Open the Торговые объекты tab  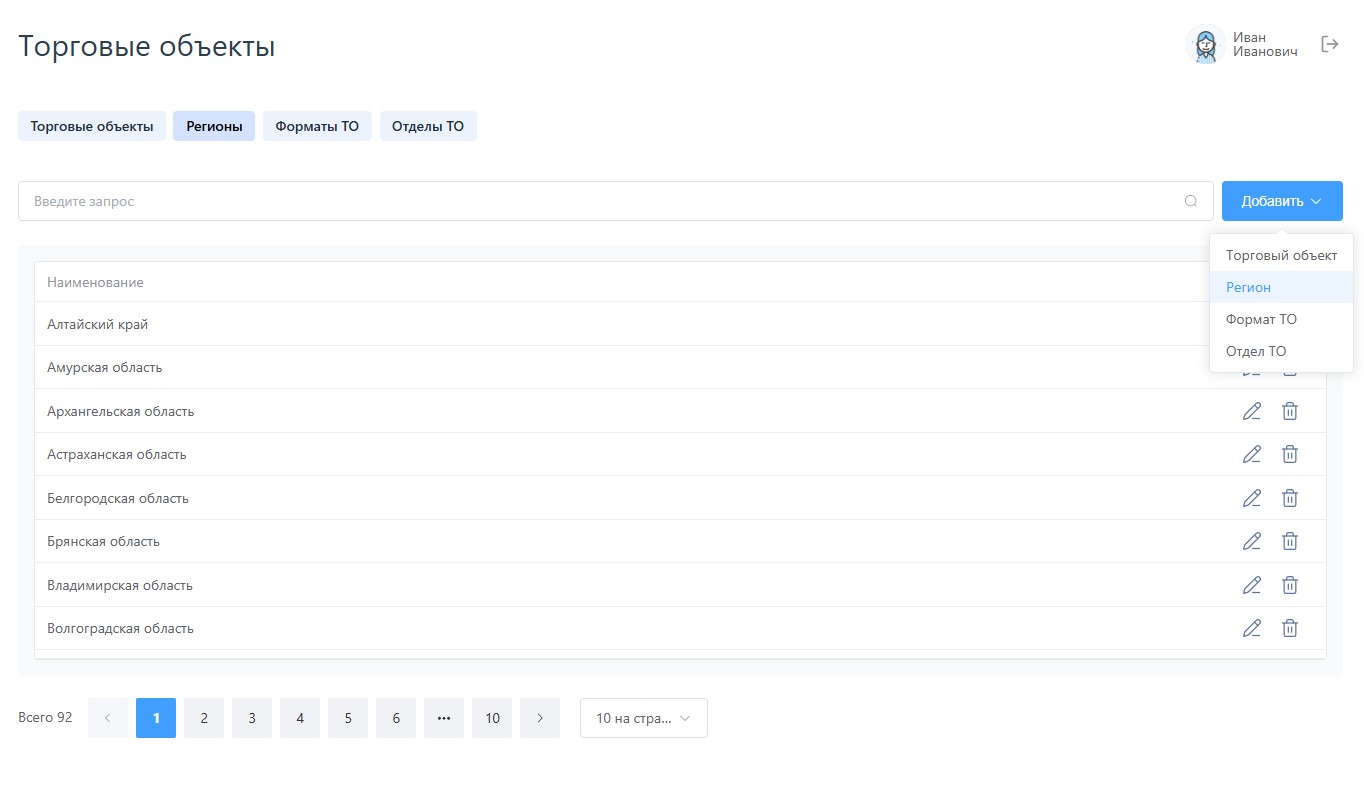(92, 126)
